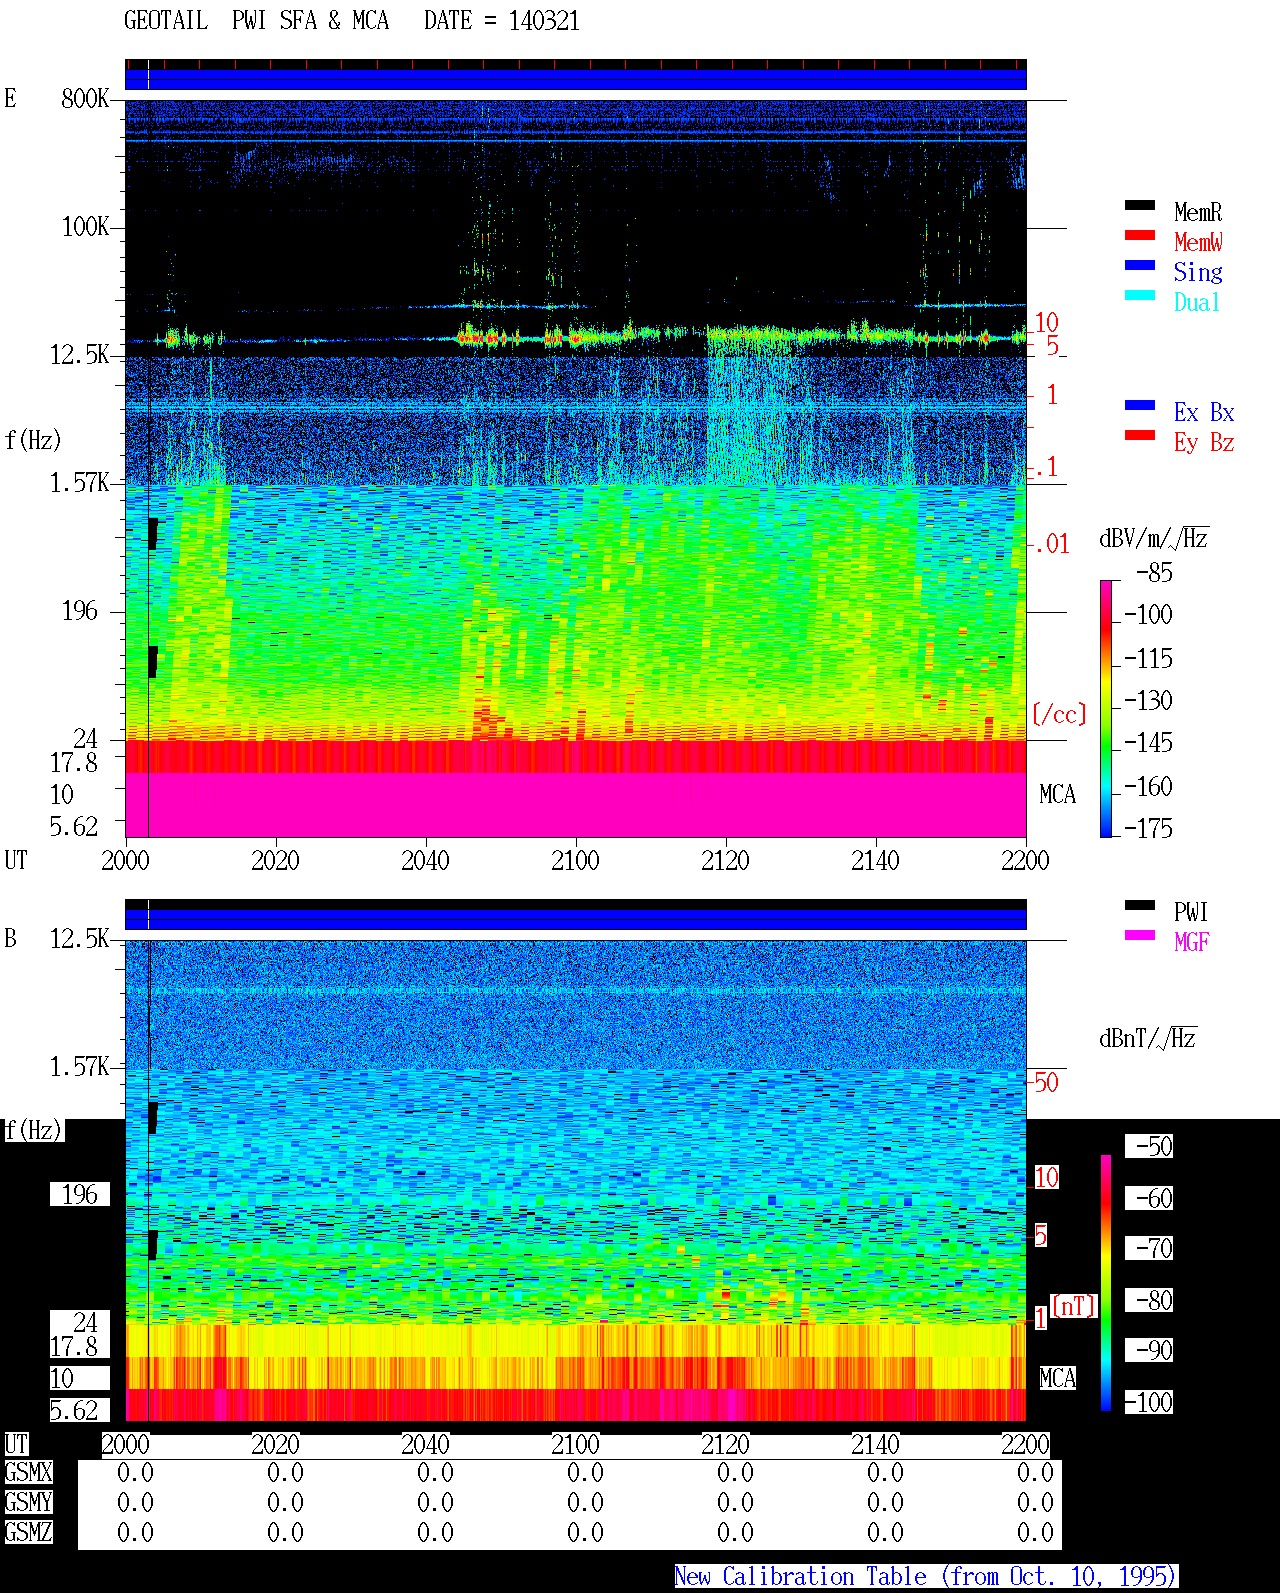Image resolution: width=1280 pixels, height=1593 pixels.
Task: Click the GEOTAIL PWI SFA & MCA title
Action: pos(256,21)
